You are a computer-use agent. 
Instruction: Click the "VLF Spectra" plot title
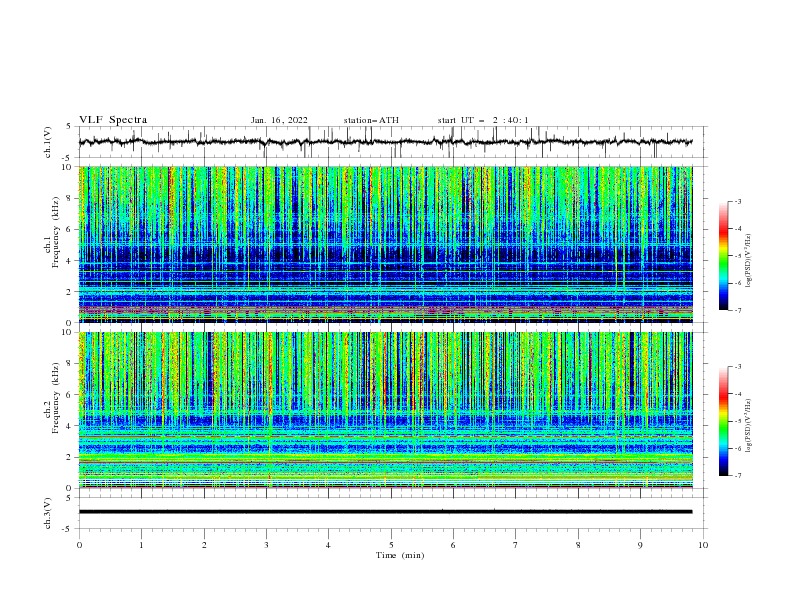click(113, 120)
